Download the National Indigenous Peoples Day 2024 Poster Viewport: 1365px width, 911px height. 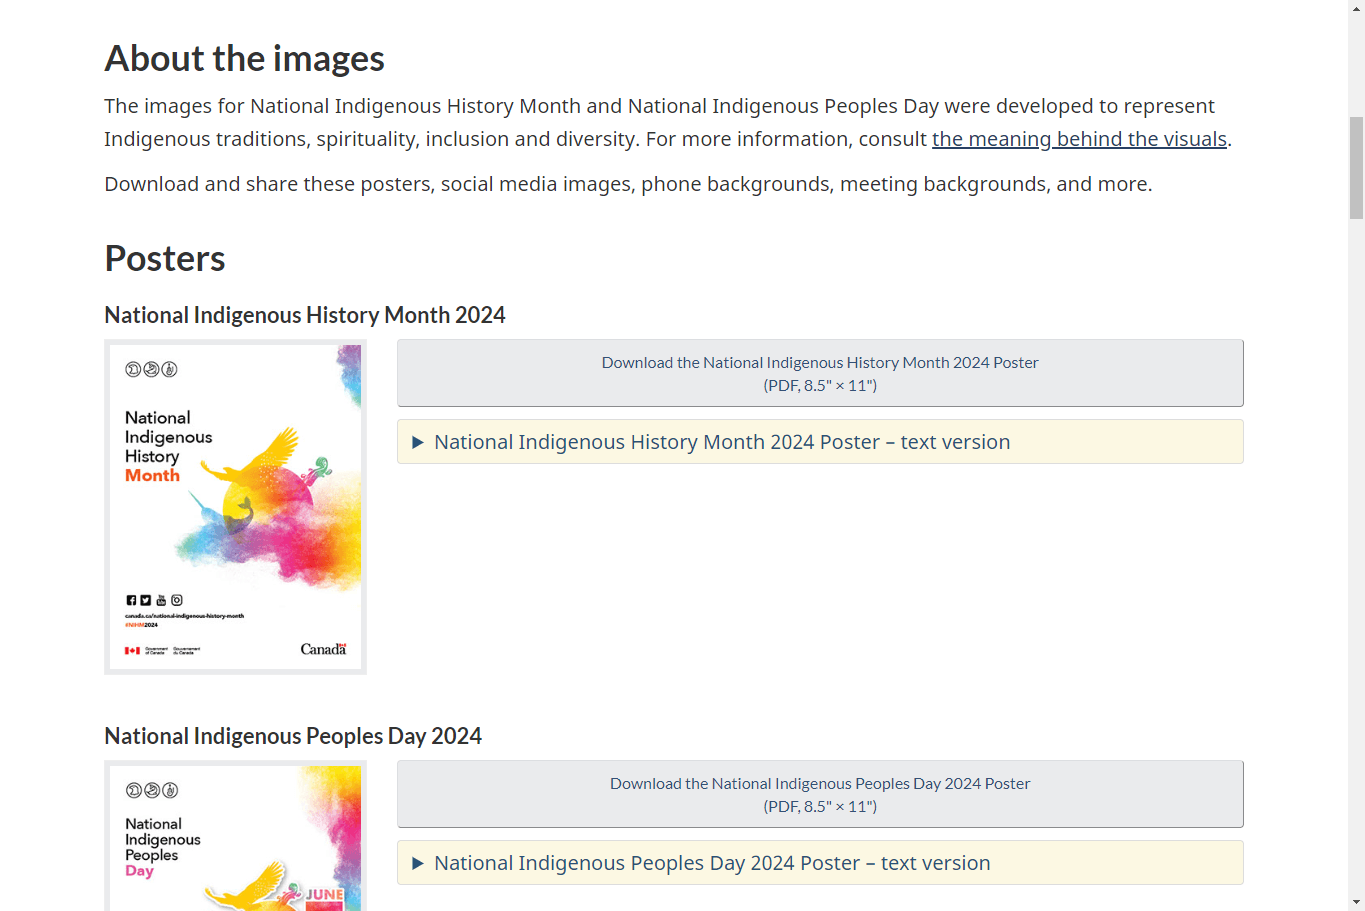point(819,784)
